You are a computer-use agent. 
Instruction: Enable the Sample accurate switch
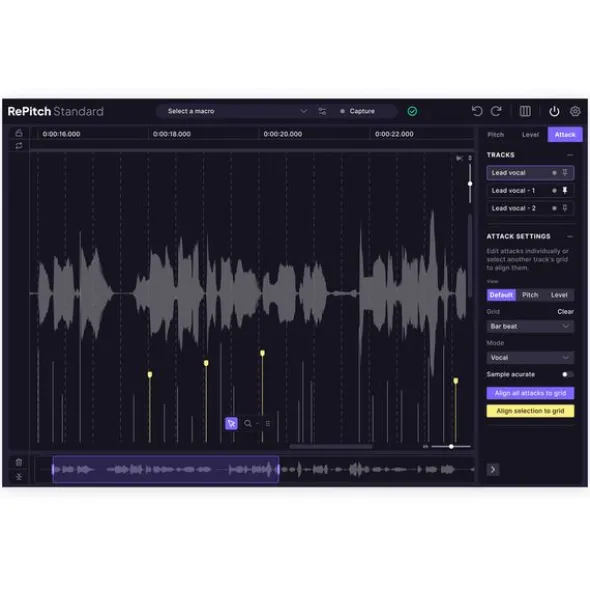[x=567, y=374]
